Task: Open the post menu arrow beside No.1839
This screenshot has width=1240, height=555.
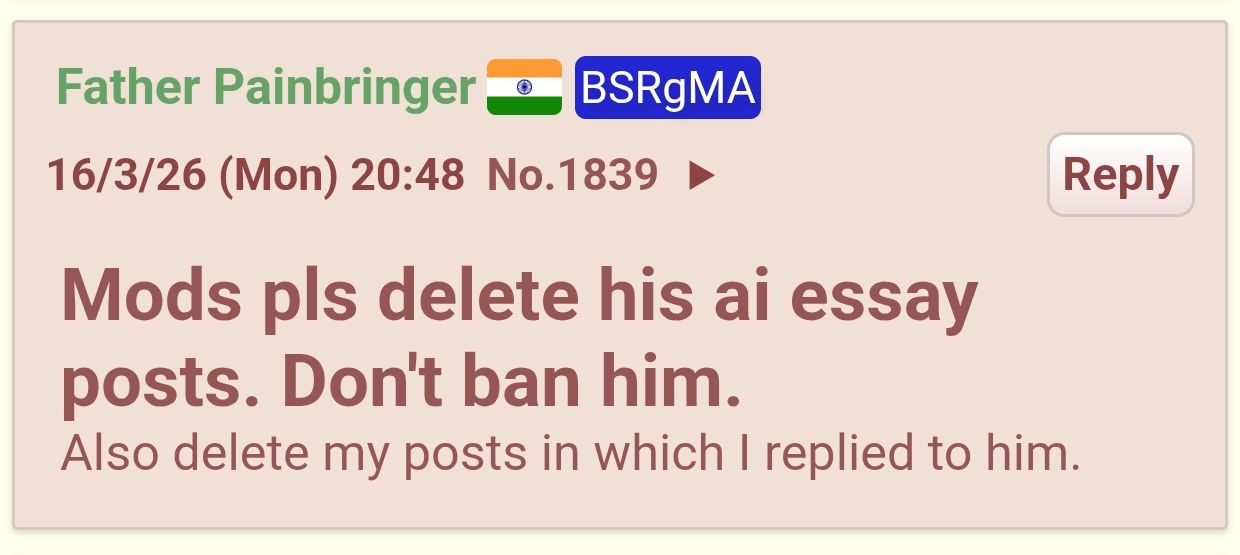Action: 702,176
